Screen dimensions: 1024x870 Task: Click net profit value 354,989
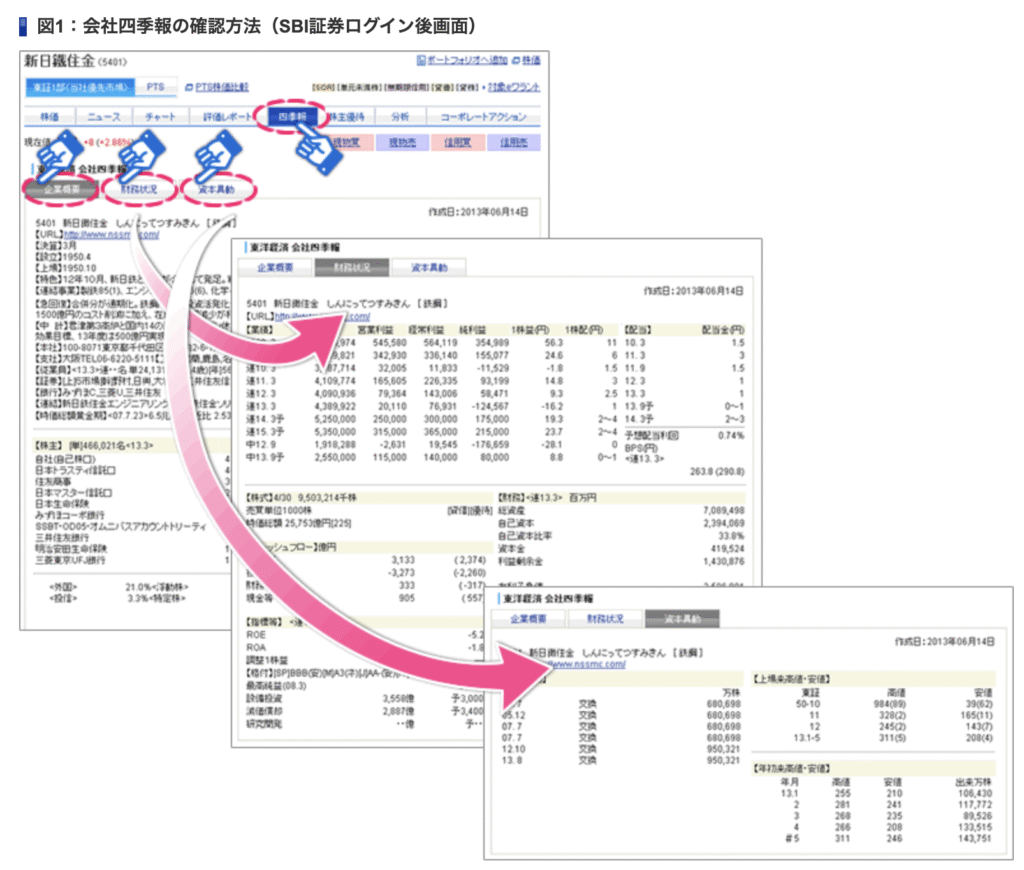[492, 343]
